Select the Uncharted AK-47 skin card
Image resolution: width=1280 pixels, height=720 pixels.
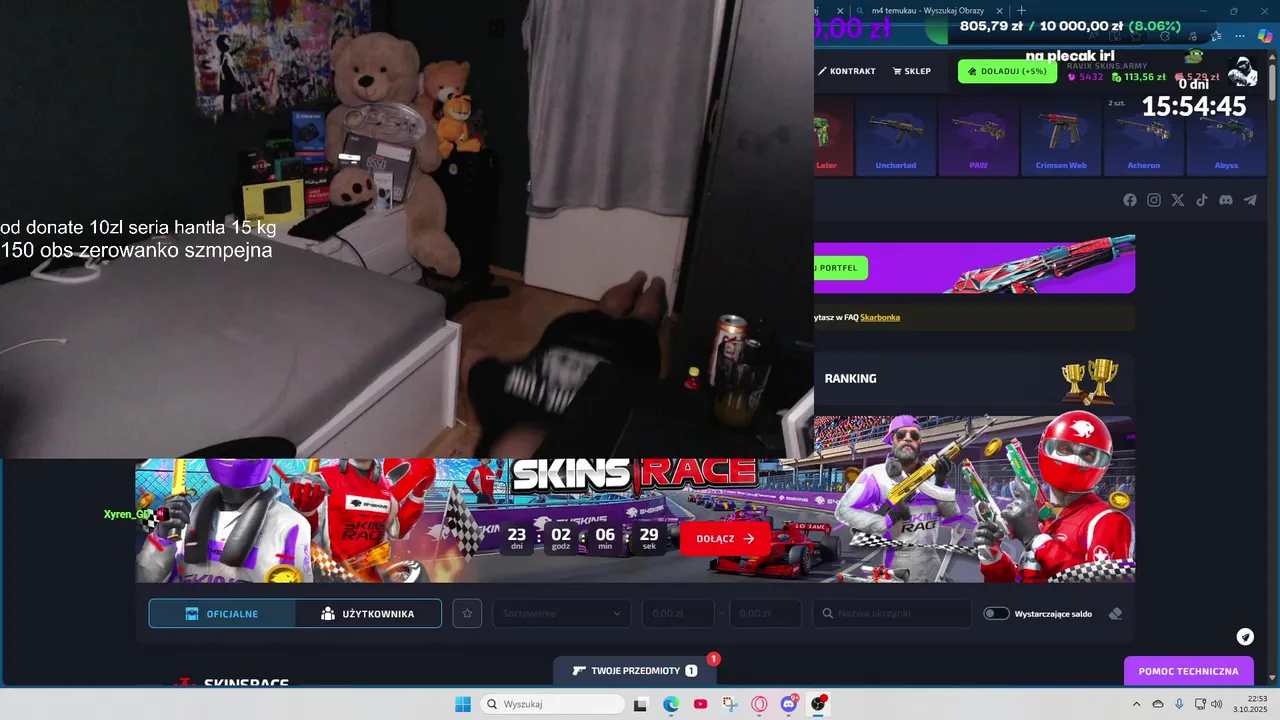[896, 137]
